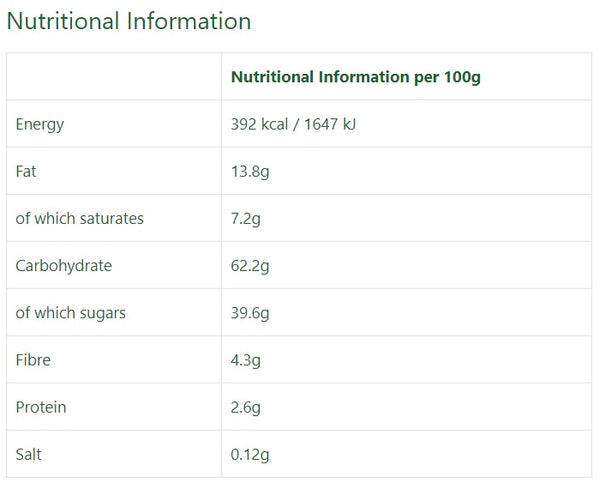The image size is (600, 489).
Task: Click the of which saturates label
Action: coord(80,218)
